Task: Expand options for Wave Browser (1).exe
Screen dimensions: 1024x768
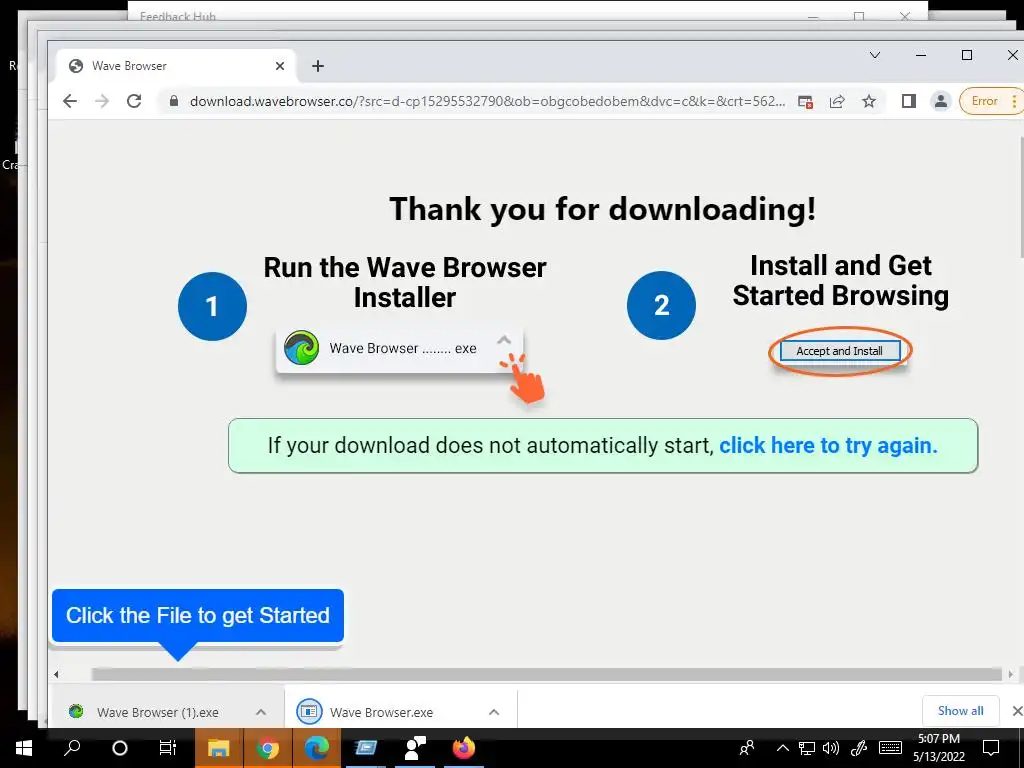Action: (x=261, y=712)
